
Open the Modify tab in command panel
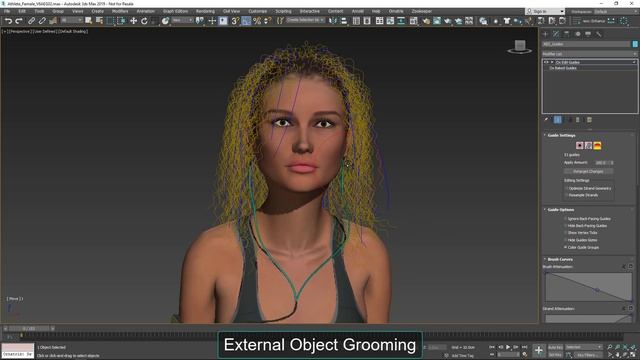(x=556, y=34)
